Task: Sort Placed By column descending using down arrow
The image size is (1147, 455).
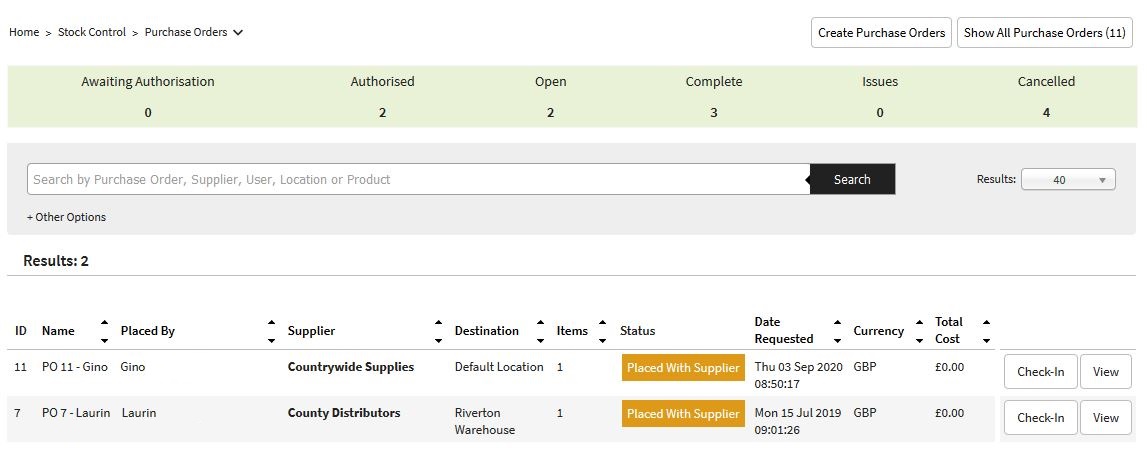Action: [x=271, y=340]
